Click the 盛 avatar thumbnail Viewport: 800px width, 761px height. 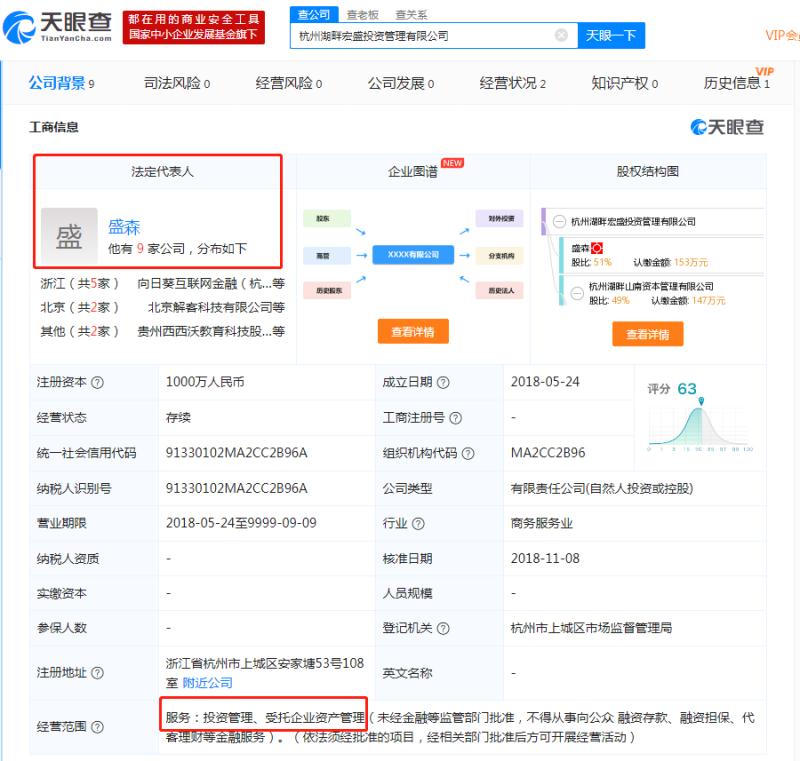69,236
